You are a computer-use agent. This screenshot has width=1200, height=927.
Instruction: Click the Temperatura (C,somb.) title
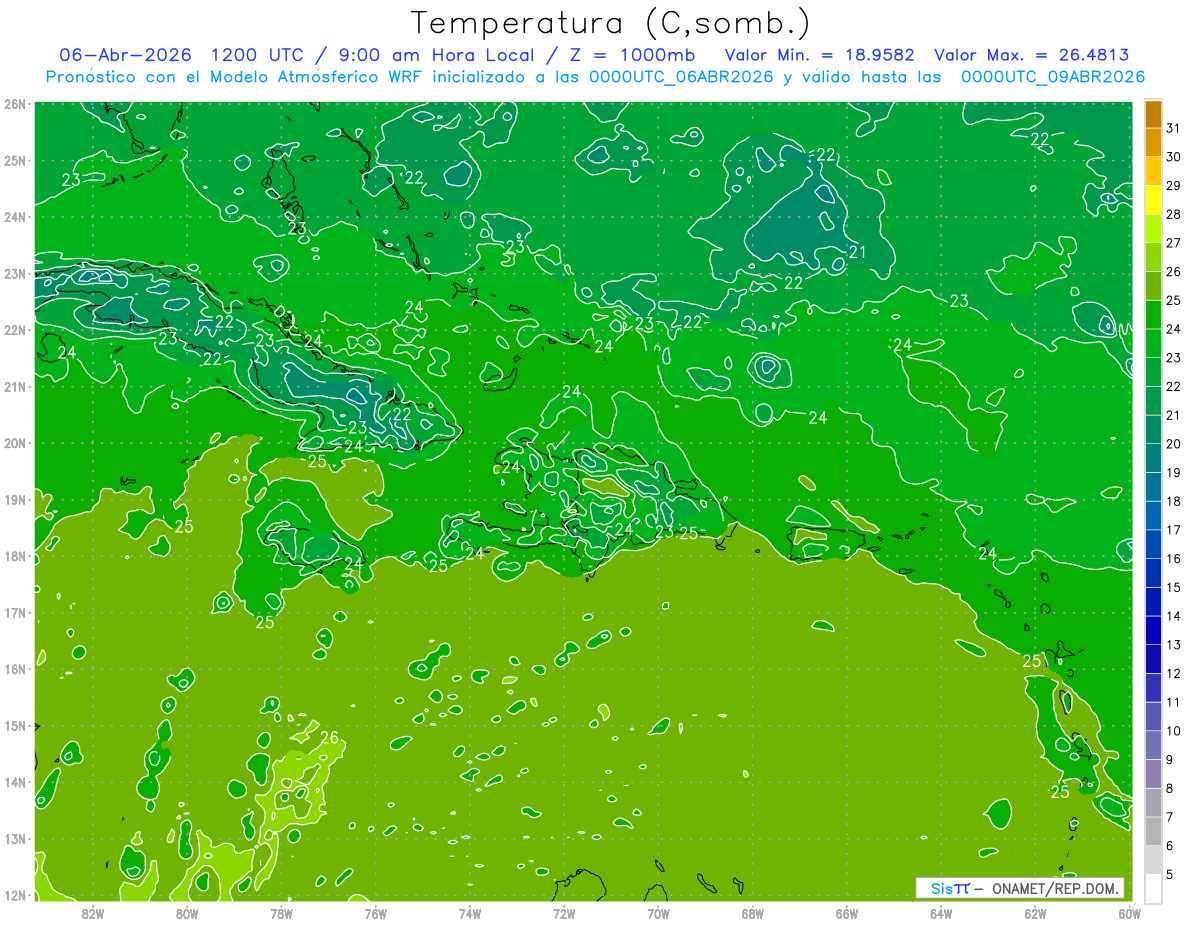click(610, 22)
